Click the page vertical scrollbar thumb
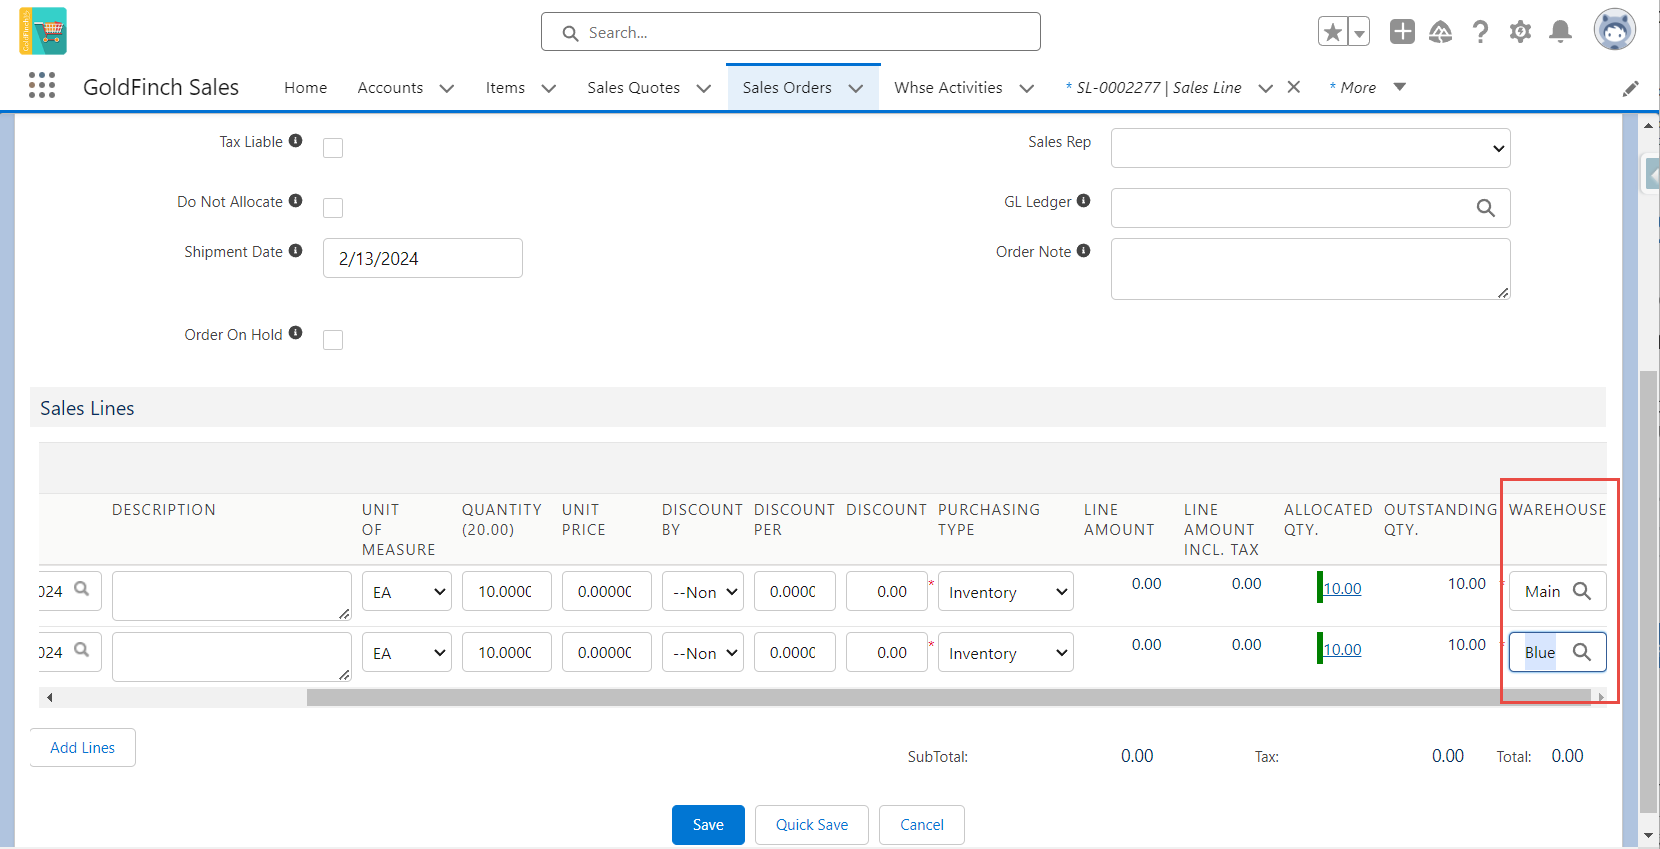This screenshot has height=849, width=1660. [1649, 592]
